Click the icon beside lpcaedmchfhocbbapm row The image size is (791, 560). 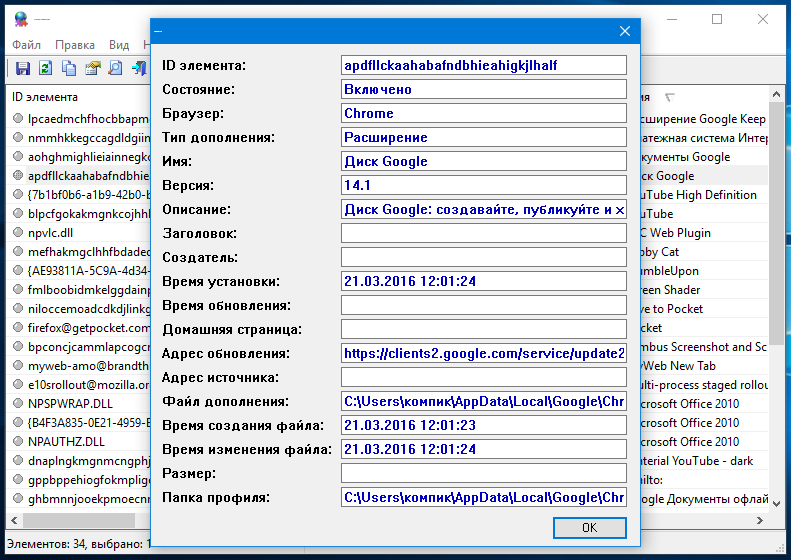tap(18, 119)
